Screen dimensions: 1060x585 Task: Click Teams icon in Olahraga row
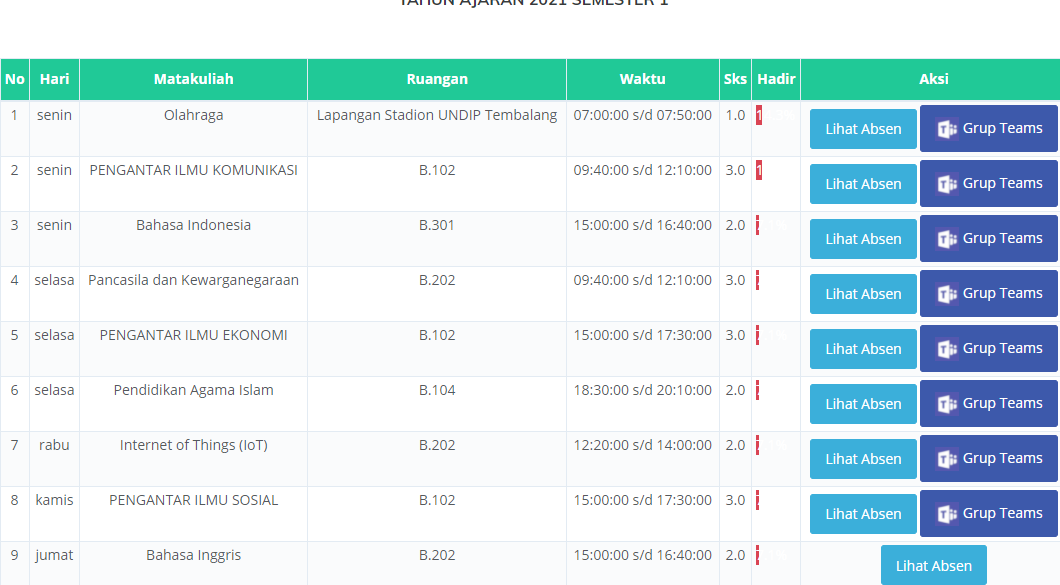click(x=947, y=129)
